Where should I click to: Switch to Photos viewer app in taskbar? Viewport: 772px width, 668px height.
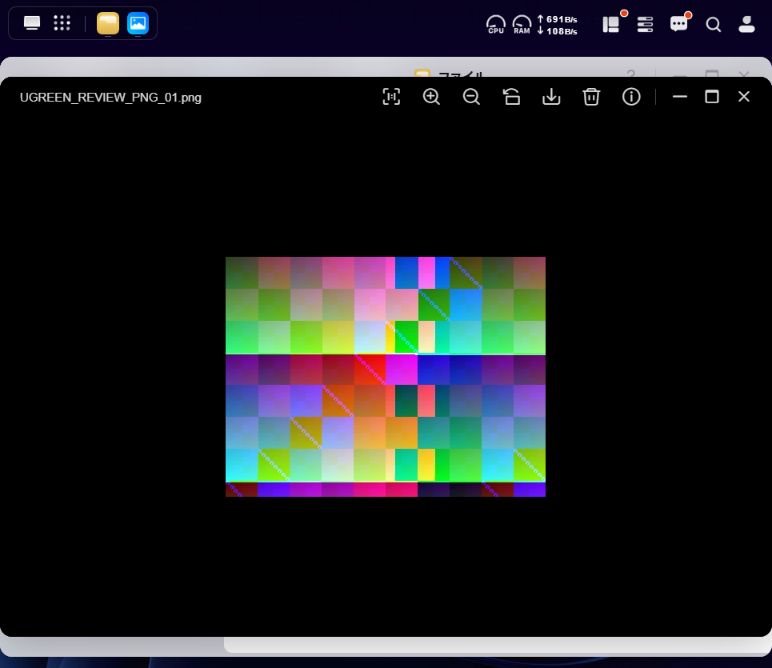pyautogui.click(x=138, y=24)
